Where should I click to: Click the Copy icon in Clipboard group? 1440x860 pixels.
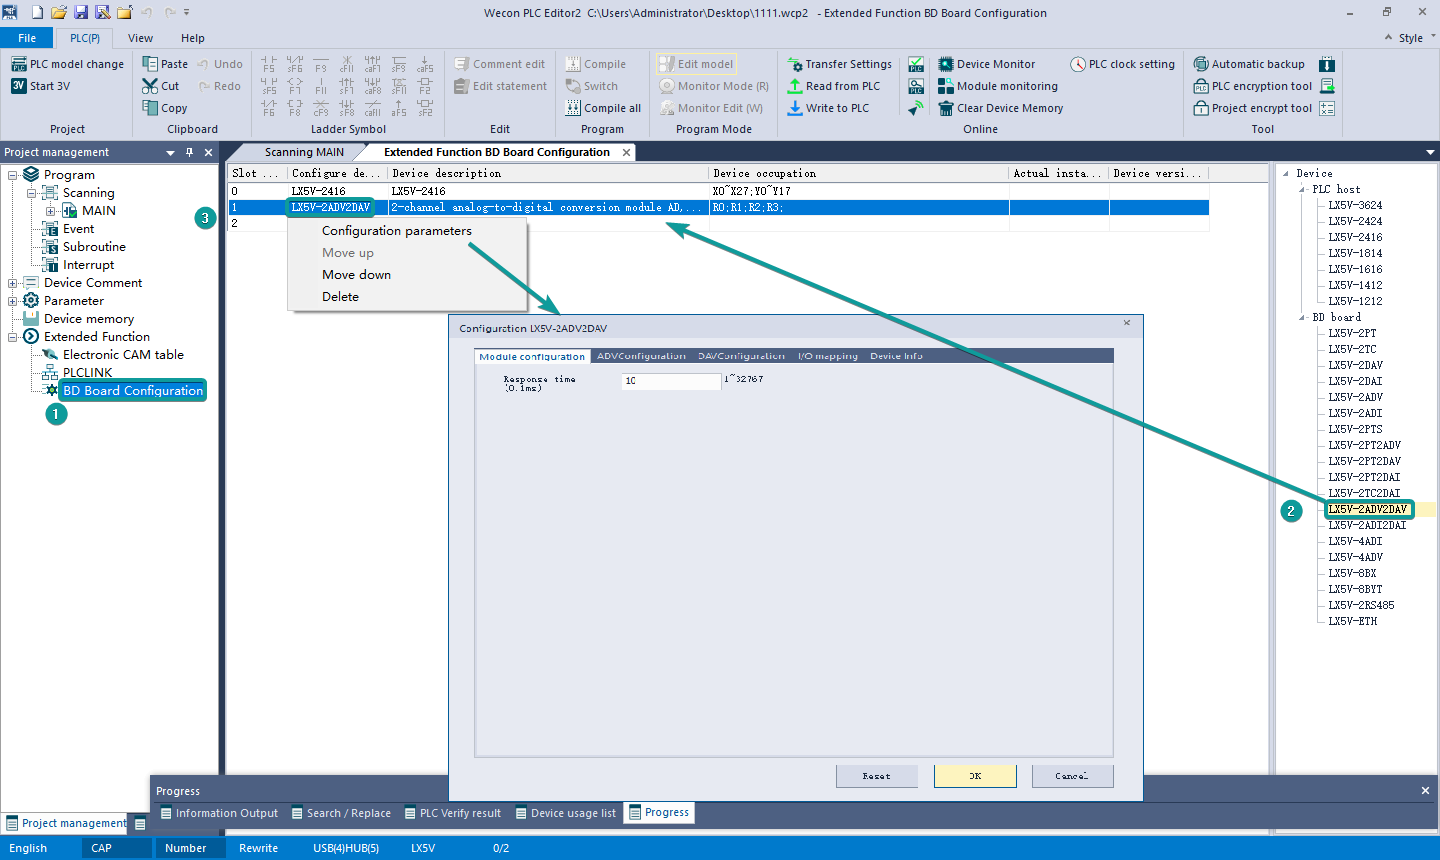[150, 108]
